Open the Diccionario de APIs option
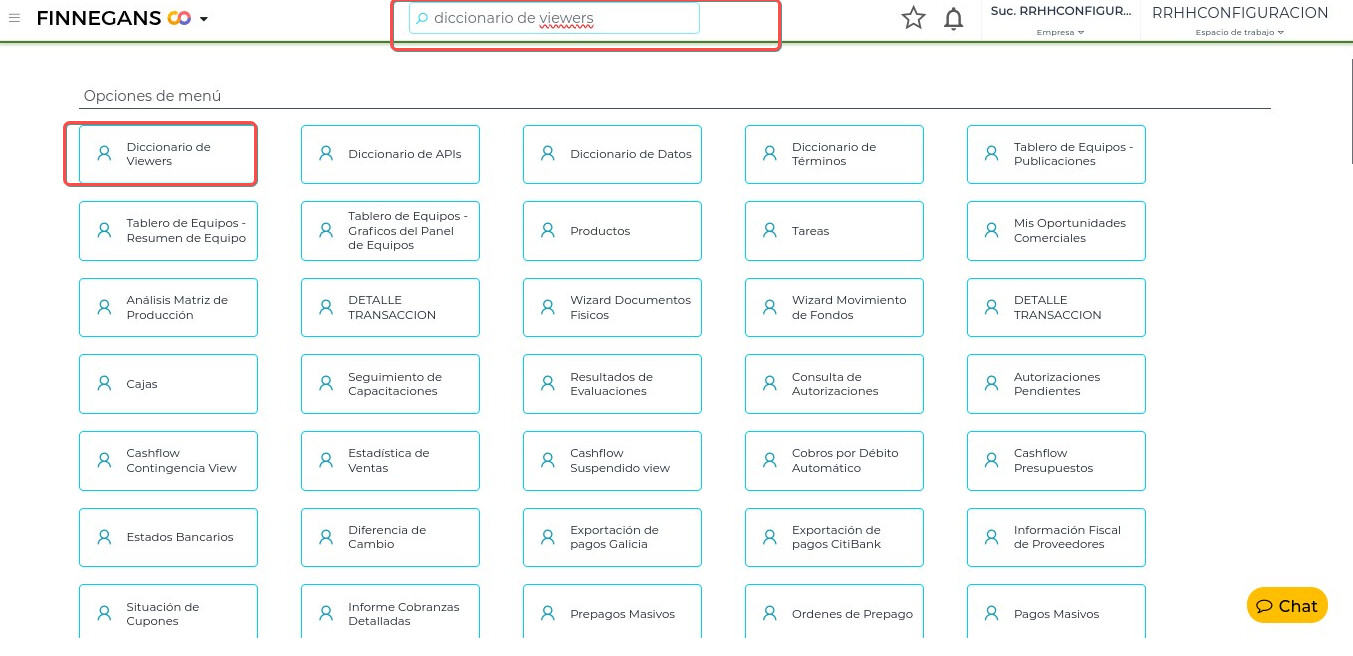Screen dimensions: 1353x656 coord(390,154)
